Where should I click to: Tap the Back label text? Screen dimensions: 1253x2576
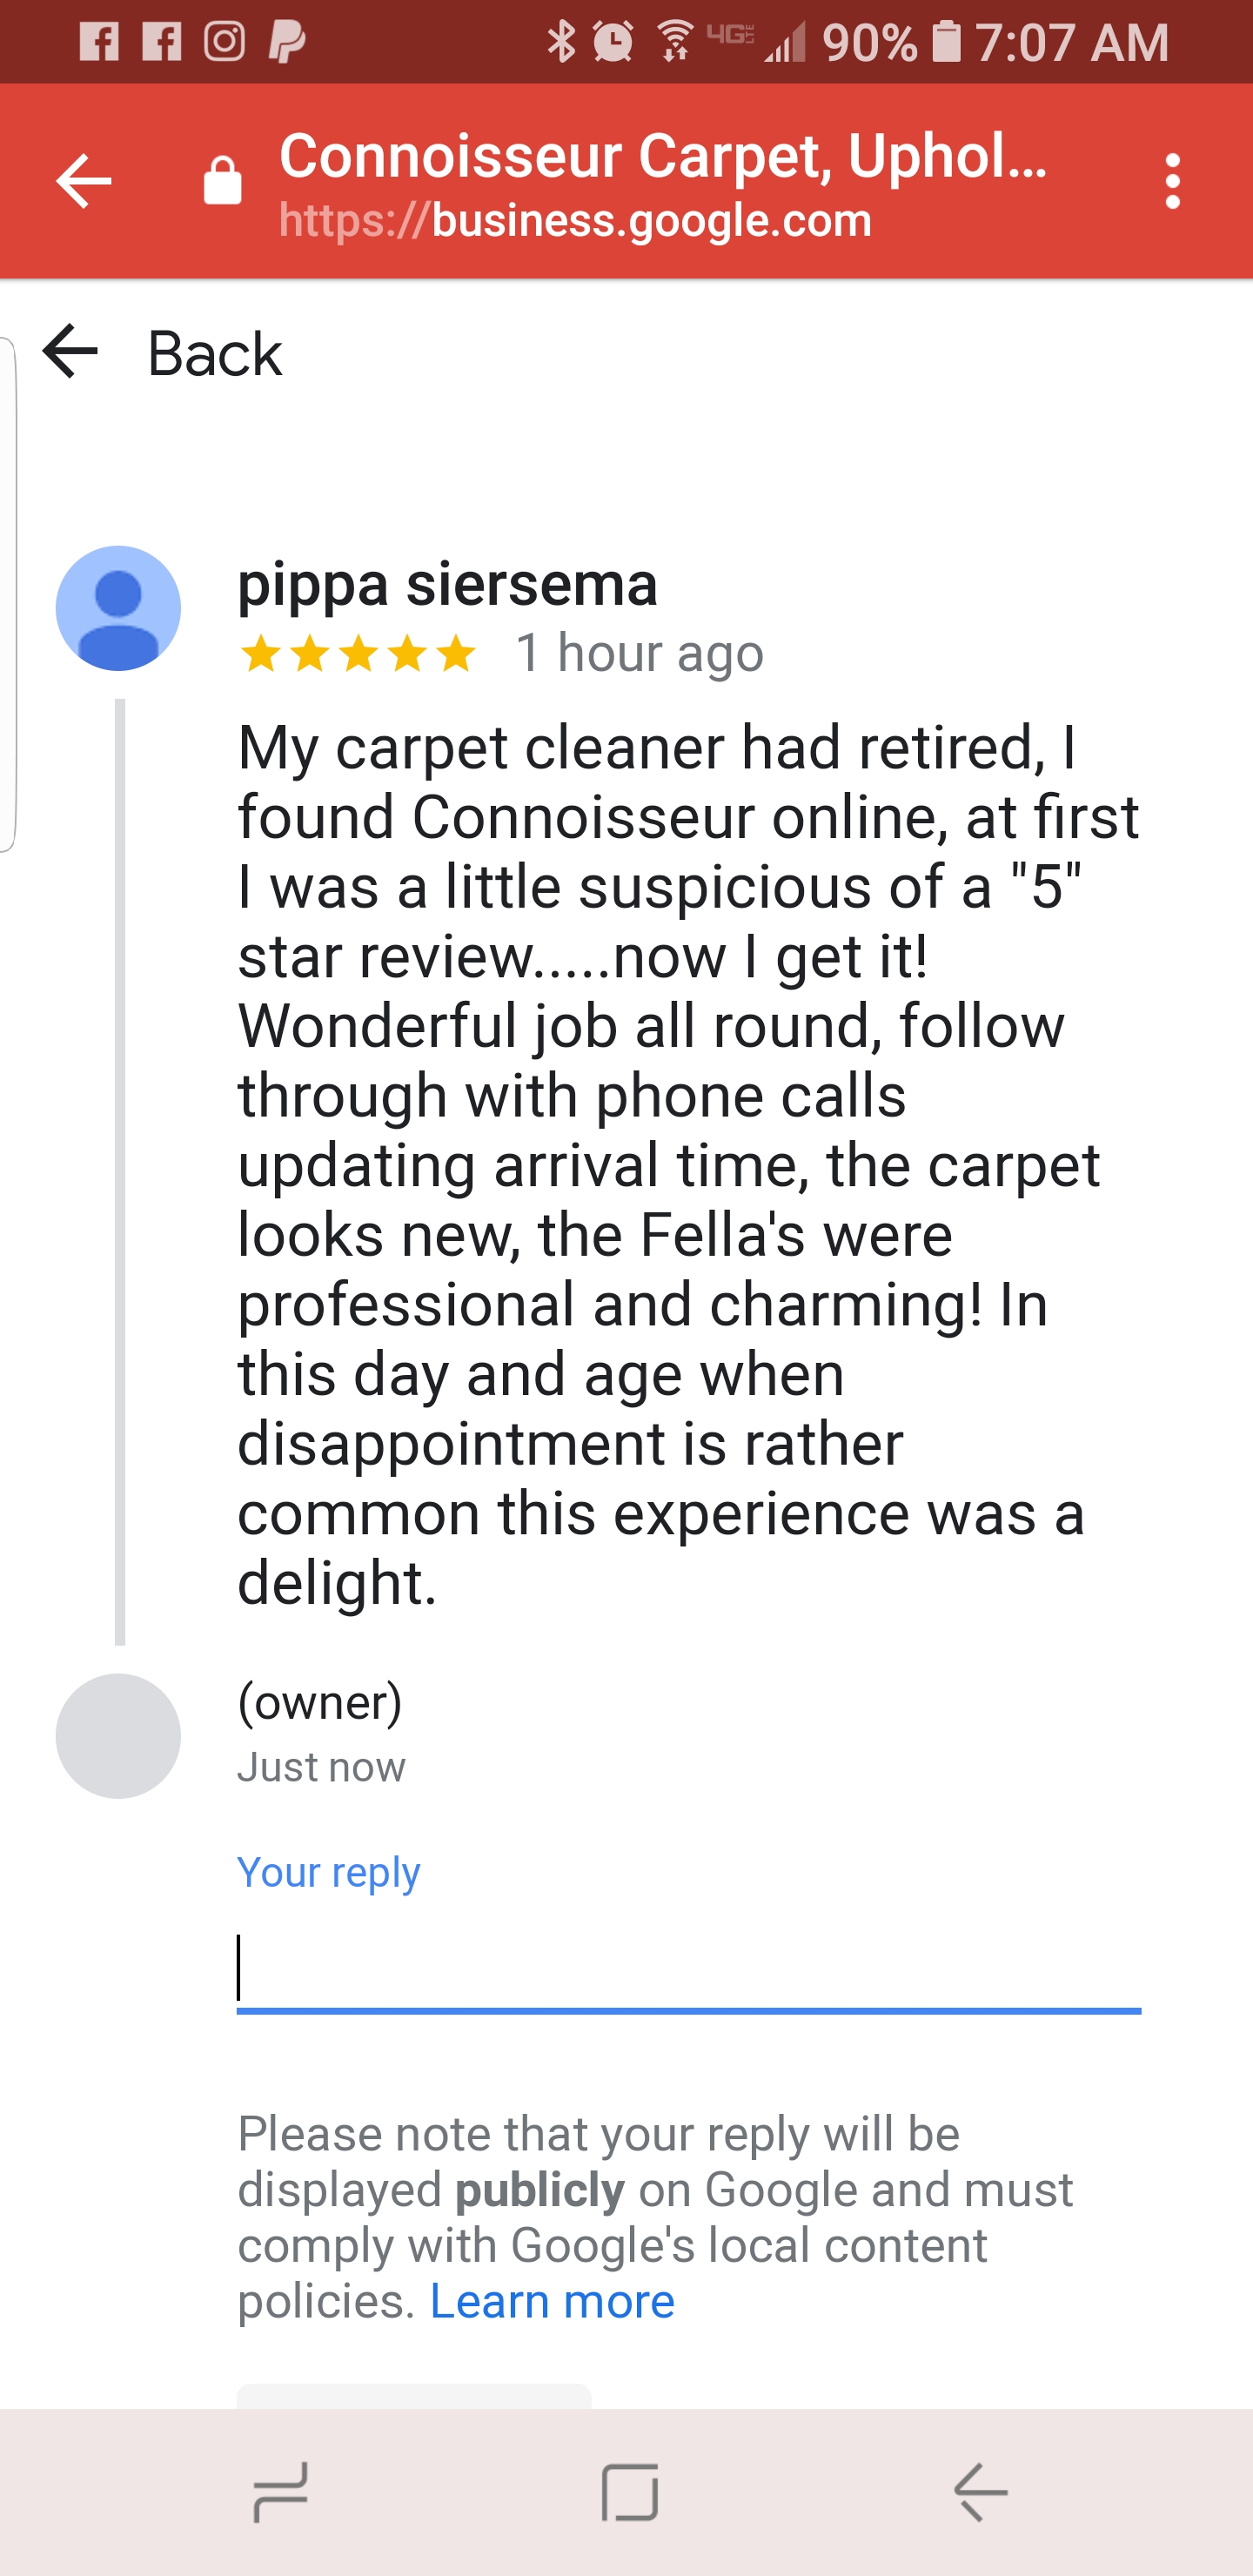[x=214, y=354]
